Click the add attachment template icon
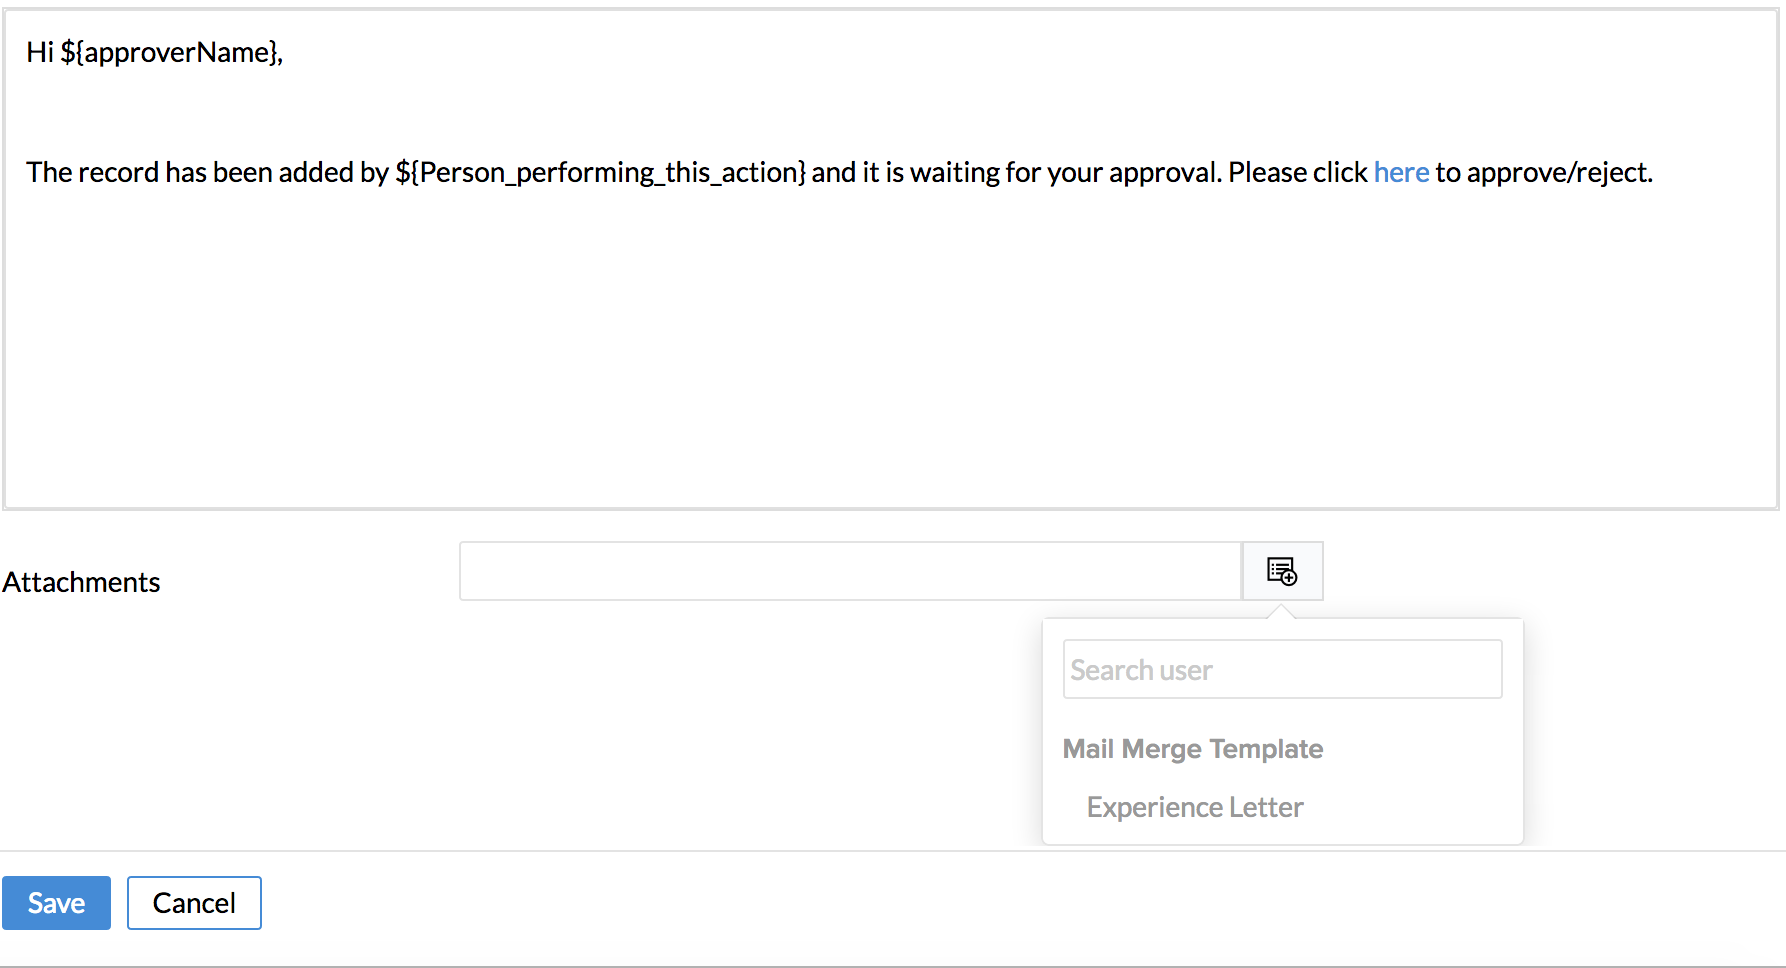Viewport: 1786px width, 968px height. click(x=1282, y=571)
